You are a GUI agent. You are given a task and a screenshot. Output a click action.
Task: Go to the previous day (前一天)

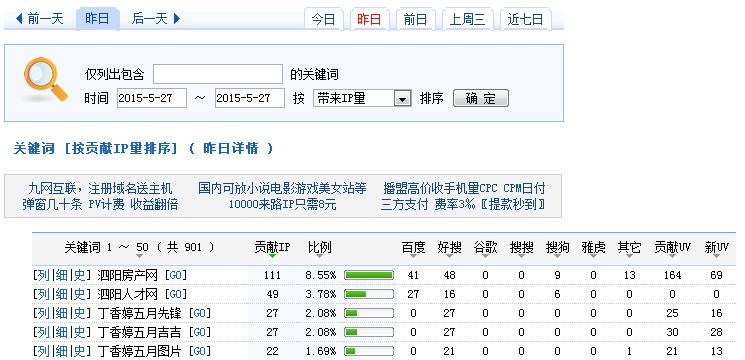tap(39, 19)
